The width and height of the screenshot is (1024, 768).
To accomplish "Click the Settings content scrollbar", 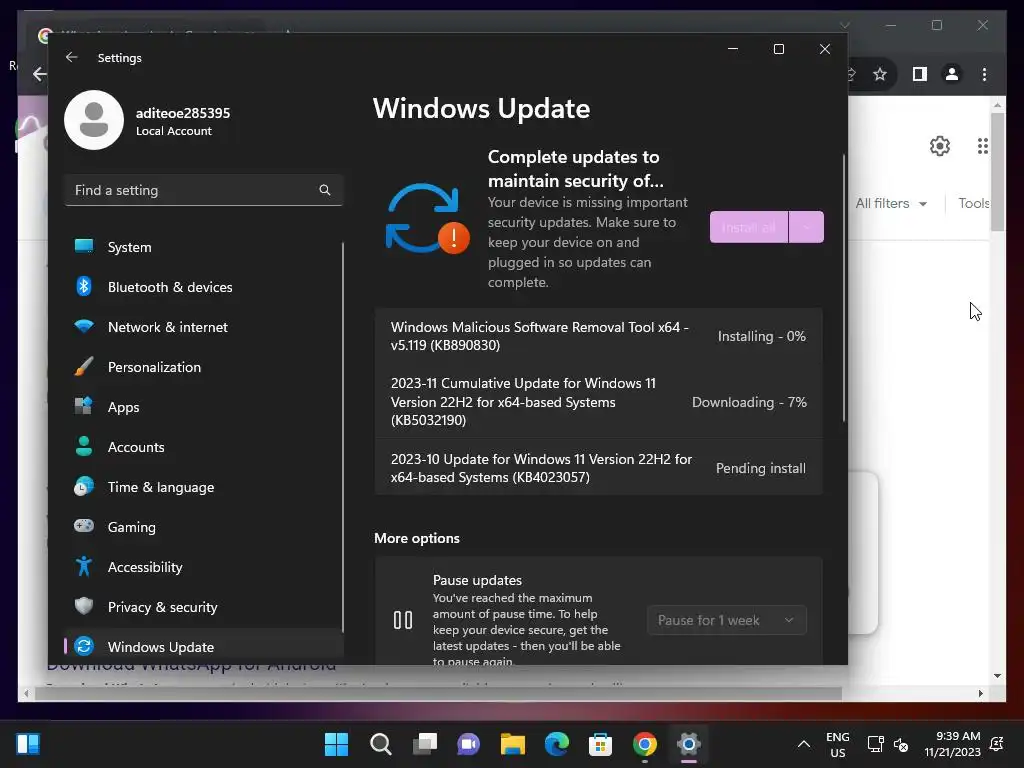I will (844, 287).
